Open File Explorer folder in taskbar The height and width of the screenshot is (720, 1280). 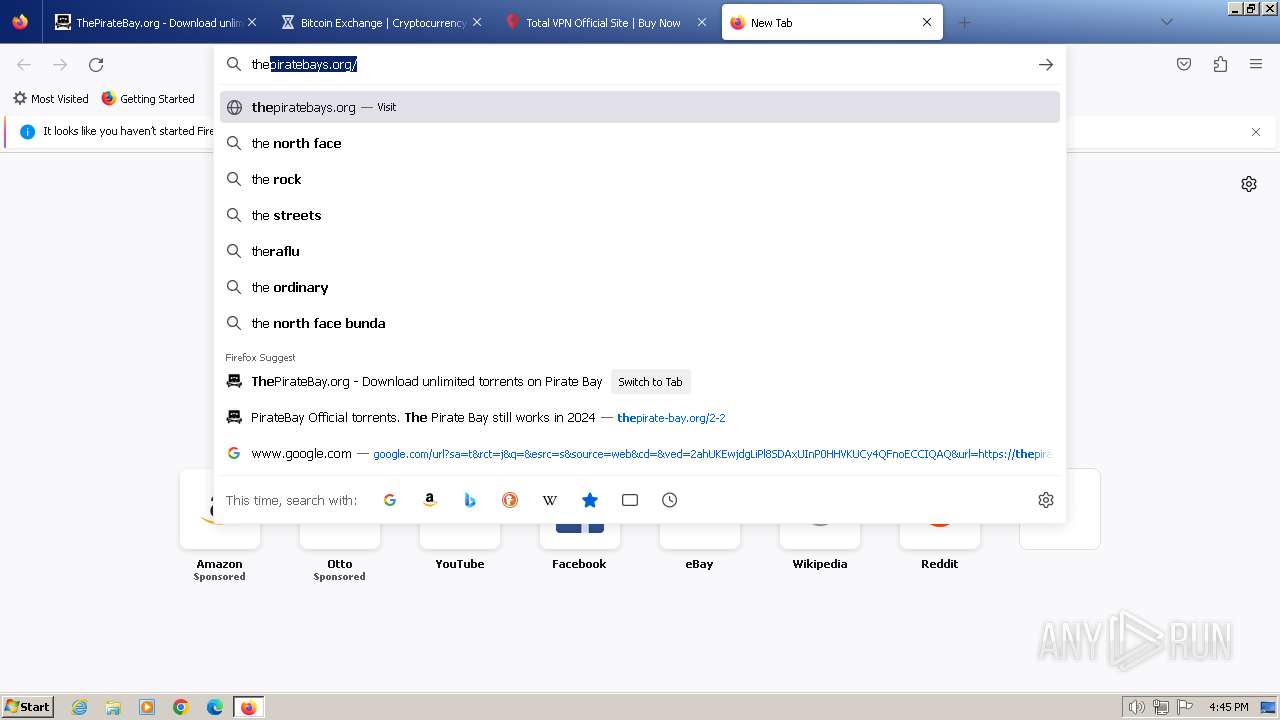[x=113, y=707]
